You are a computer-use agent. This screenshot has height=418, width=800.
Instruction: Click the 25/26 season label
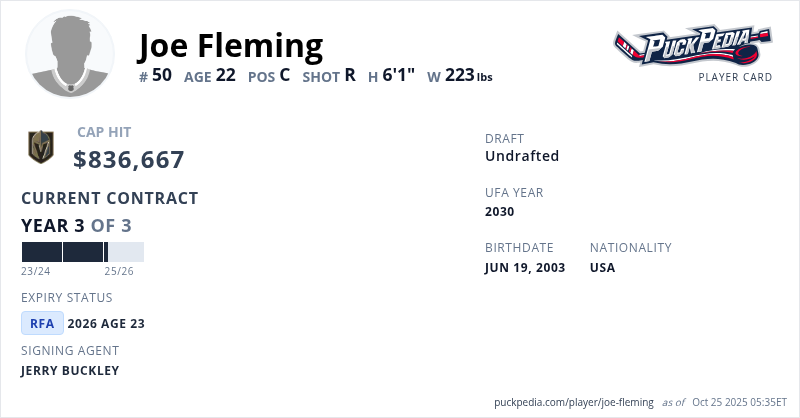[119, 271]
